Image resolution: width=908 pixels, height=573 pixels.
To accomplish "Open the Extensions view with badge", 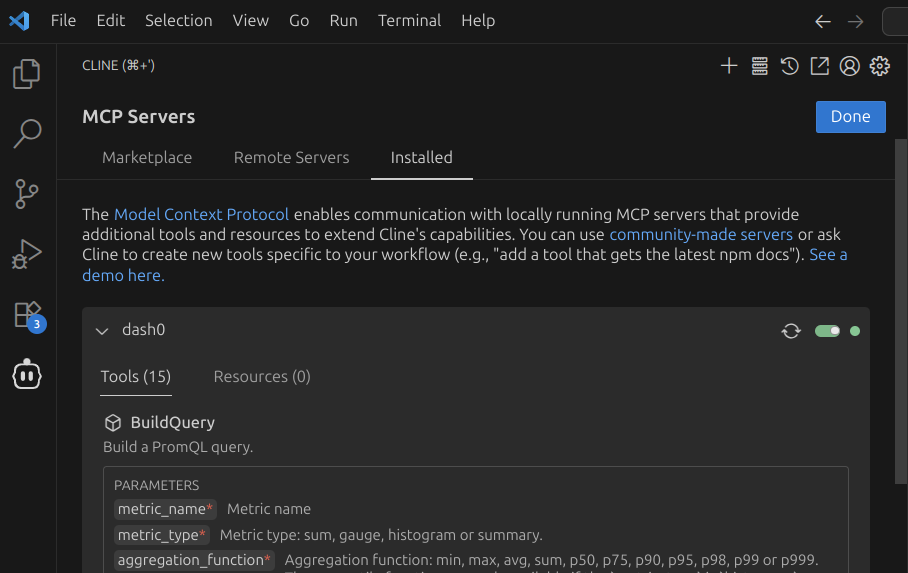I will 27,315.
